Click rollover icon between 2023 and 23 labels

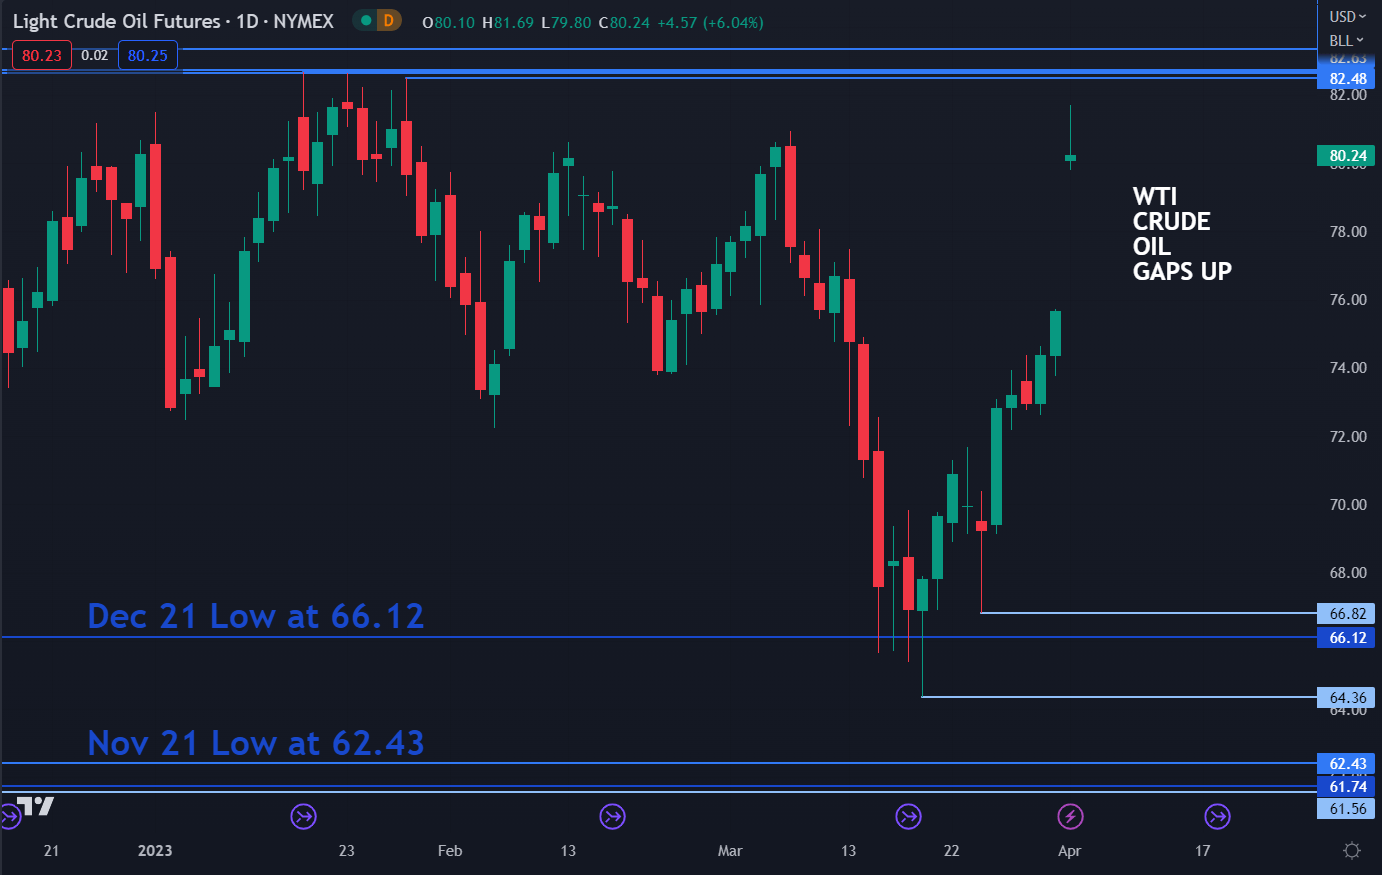(303, 817)
